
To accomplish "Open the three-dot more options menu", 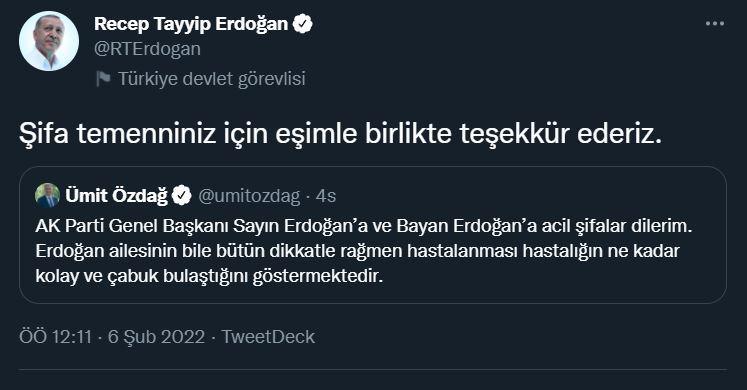I will click(715, 23).
